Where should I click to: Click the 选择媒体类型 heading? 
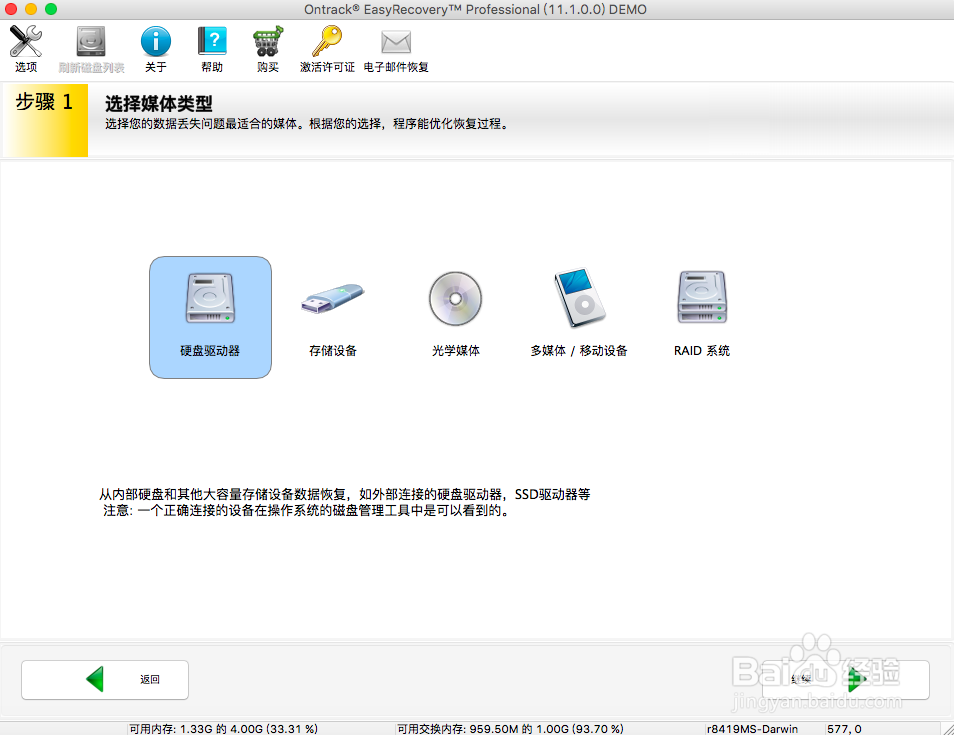(x=159, y=103)
